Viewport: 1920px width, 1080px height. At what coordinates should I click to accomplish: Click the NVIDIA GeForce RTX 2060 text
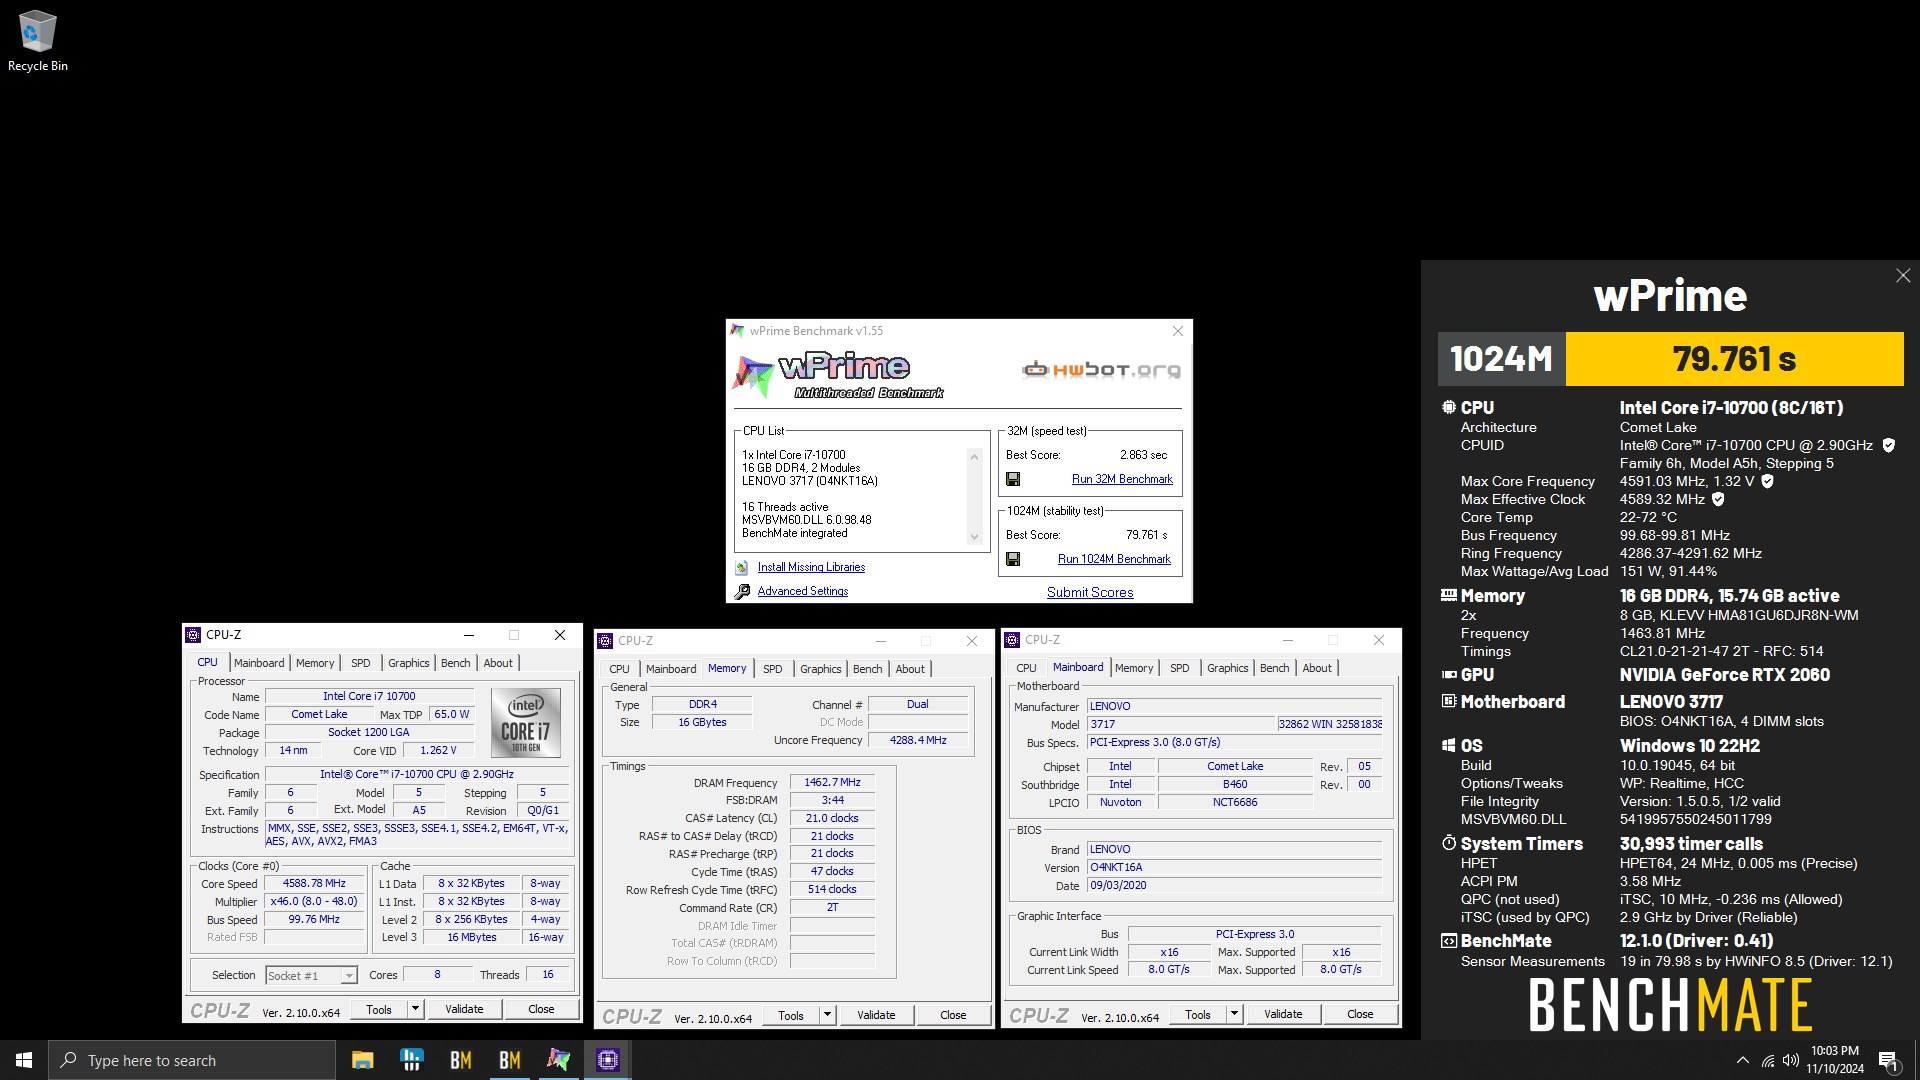point(1725,675)
